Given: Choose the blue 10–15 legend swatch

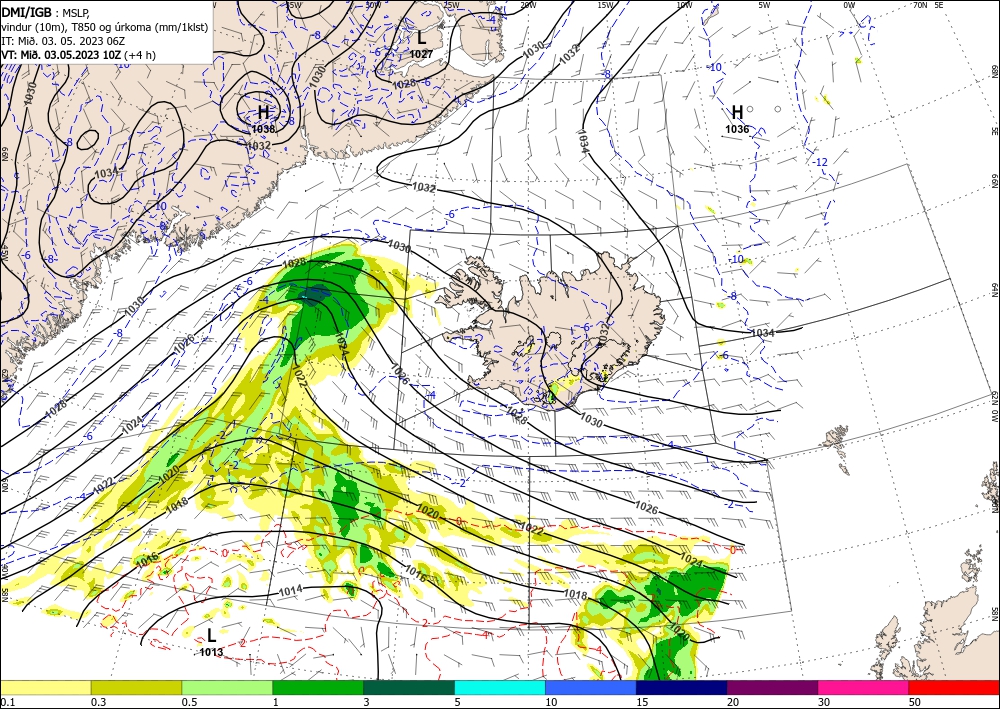Looking at the screenshot, I should [x=591, y=687].
